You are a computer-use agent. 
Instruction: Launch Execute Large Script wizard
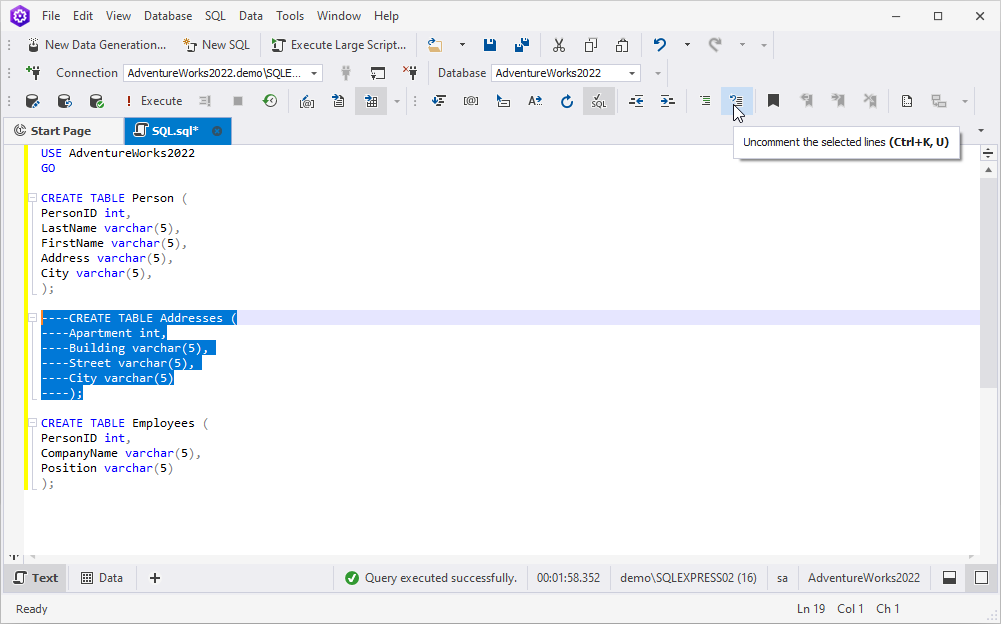click(339, 45)
